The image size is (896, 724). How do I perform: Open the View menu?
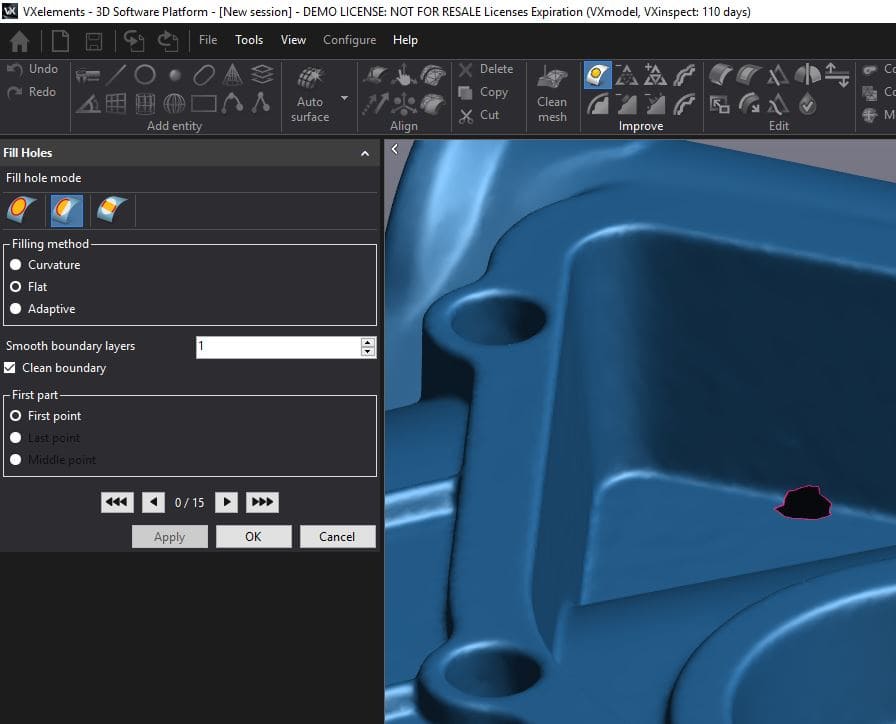(293, 40)
